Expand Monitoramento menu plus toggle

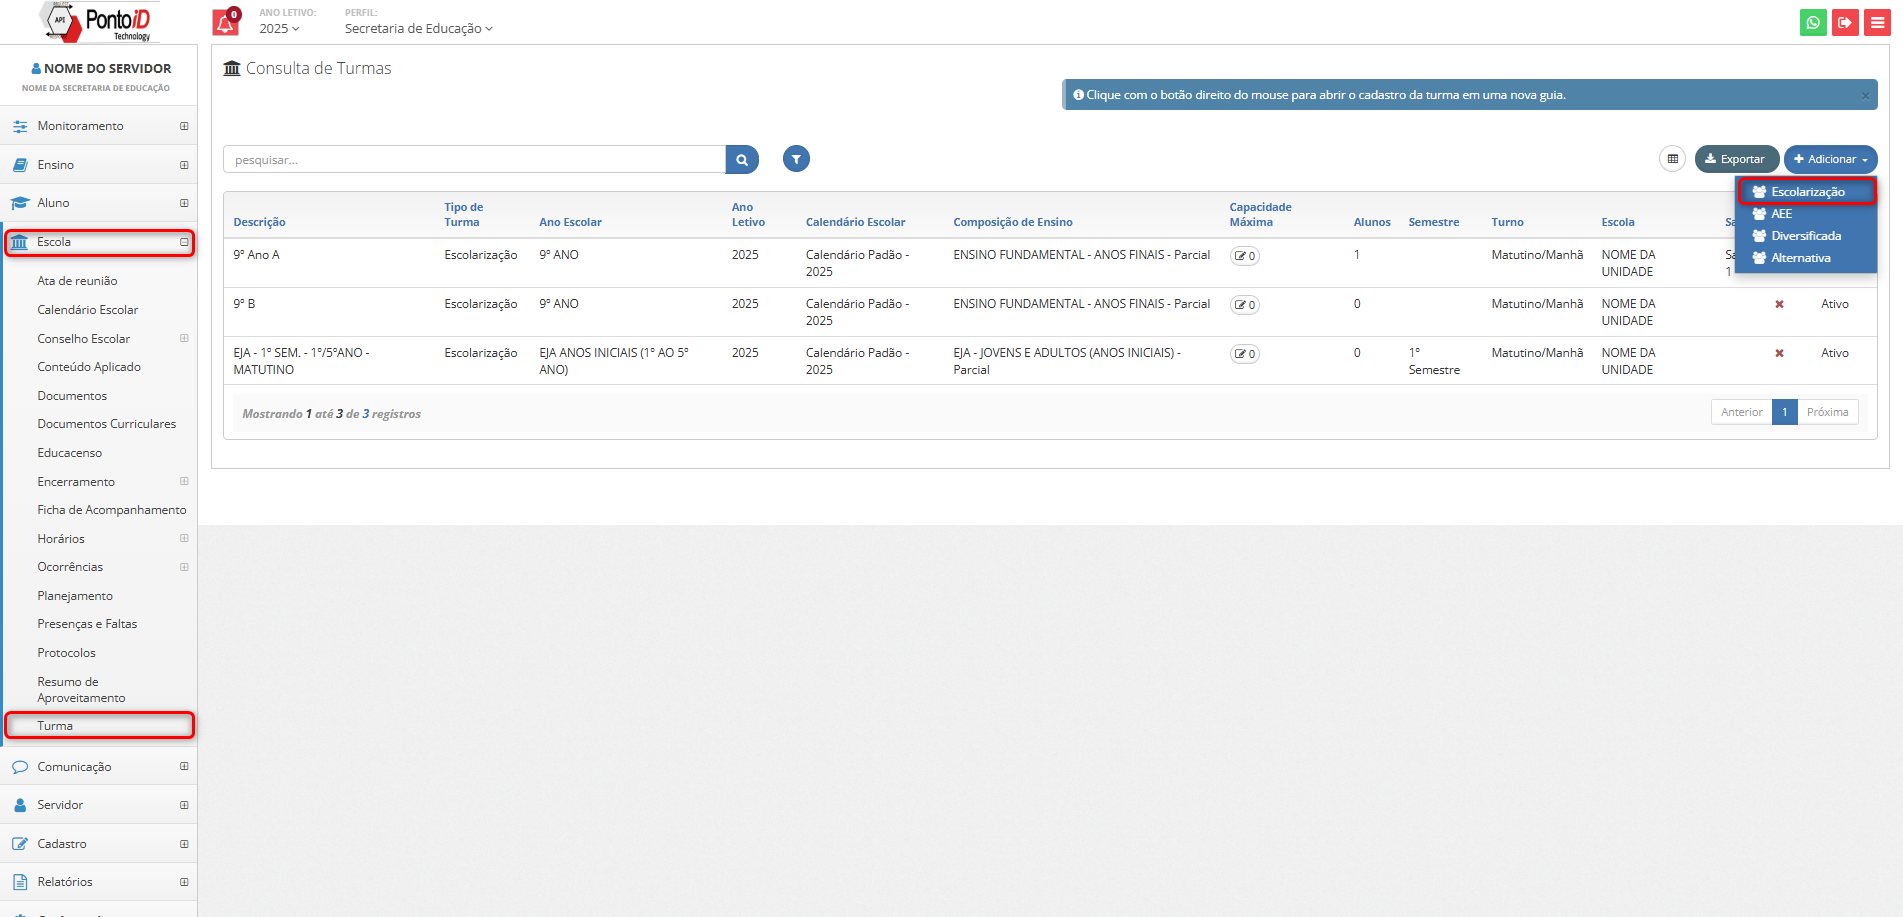(184, 126)
